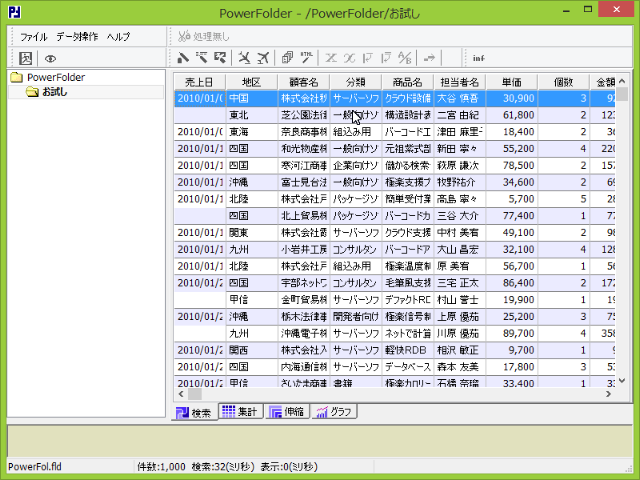Viewport: 640px width, 480px height.
Task: Select the 東北 region cell
Action: 251,115
